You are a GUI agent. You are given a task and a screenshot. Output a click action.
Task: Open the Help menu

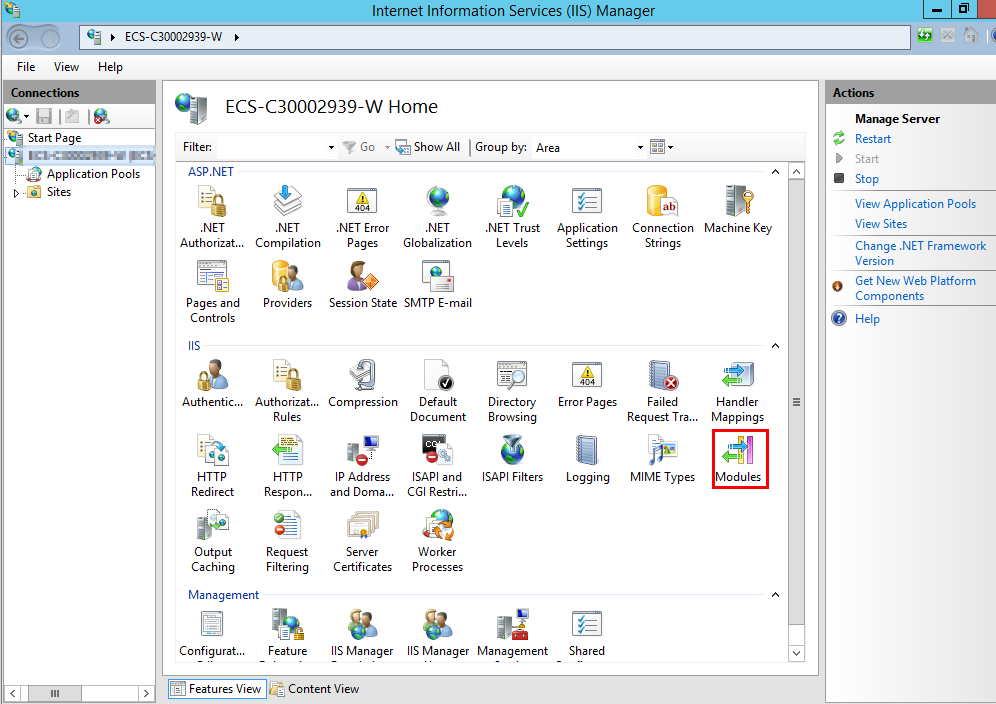pyautogui.click(x=110, y=67)
